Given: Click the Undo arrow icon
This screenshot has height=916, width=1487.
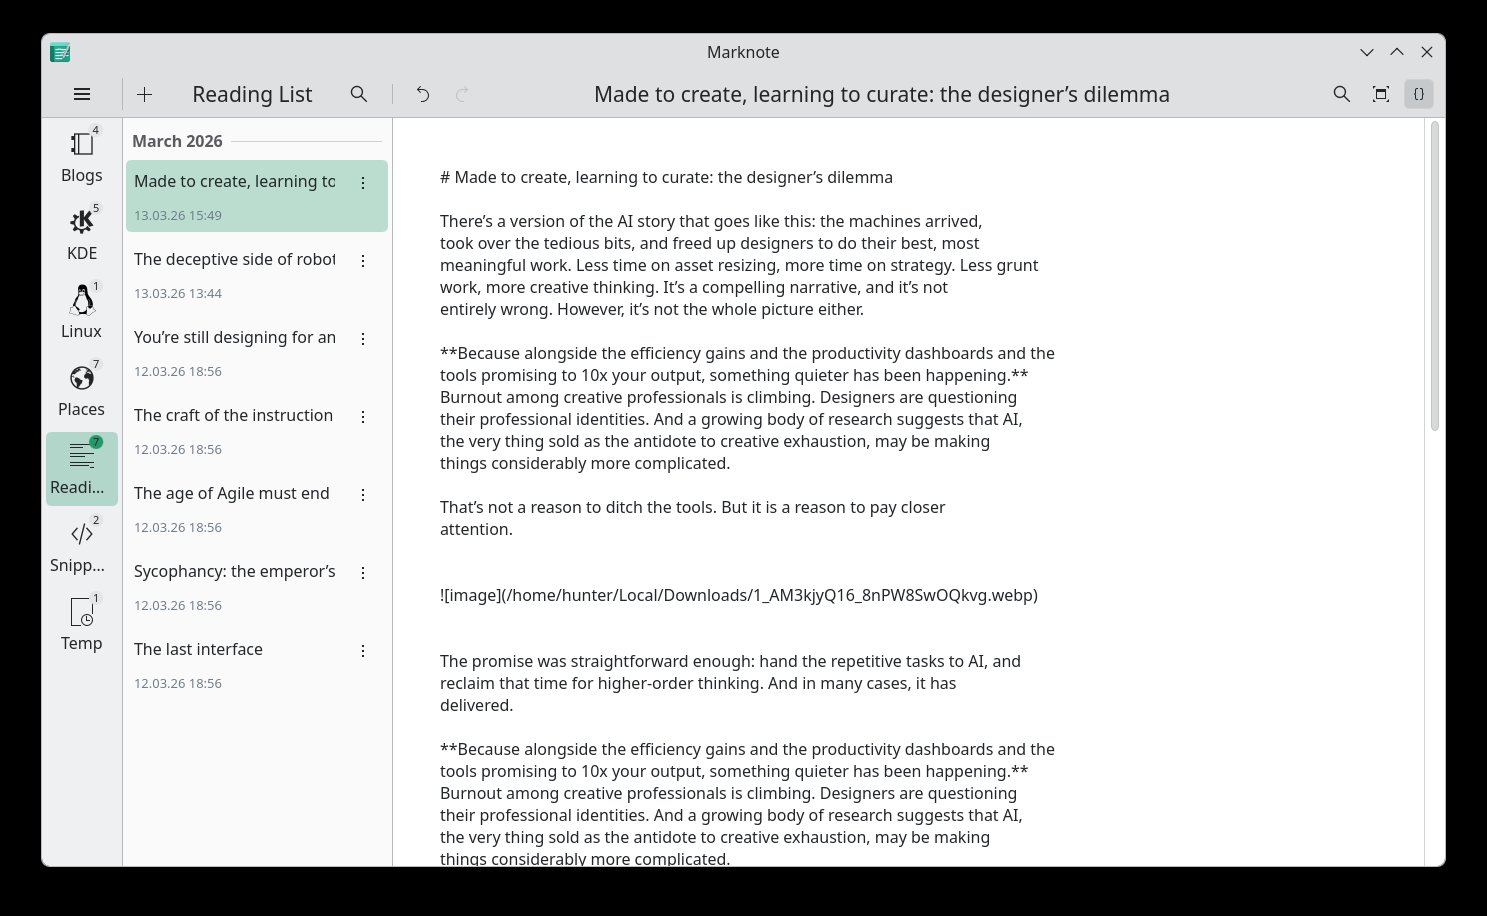Looking at the screenshot, I should coord(423,94).
